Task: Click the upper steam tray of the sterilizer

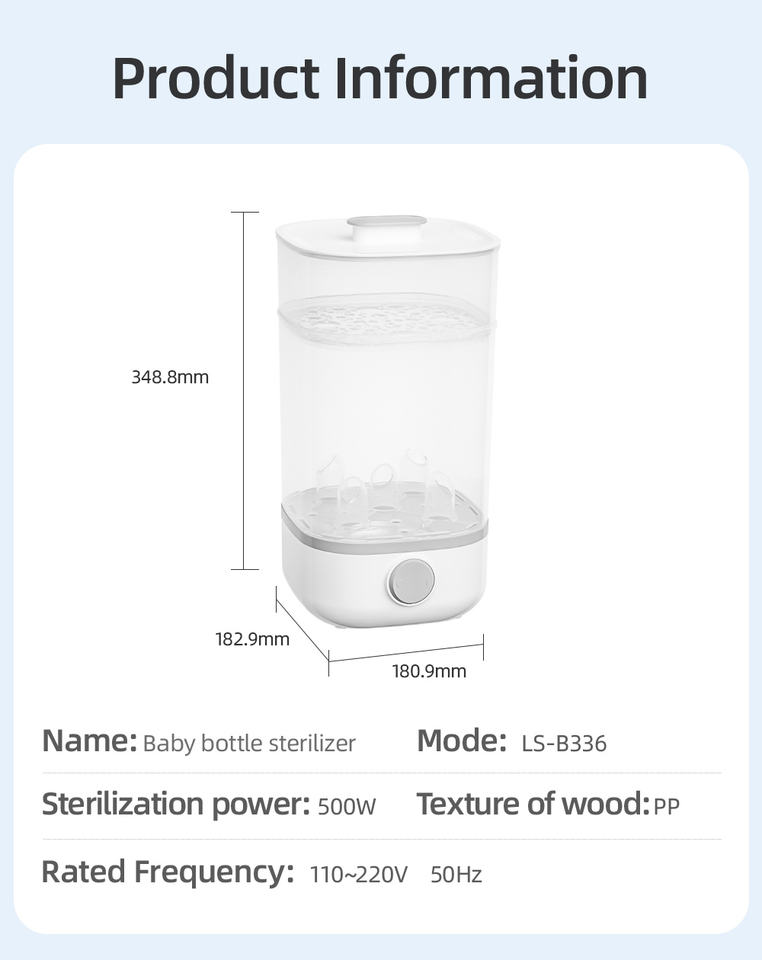Action: (x=385, y=319)
